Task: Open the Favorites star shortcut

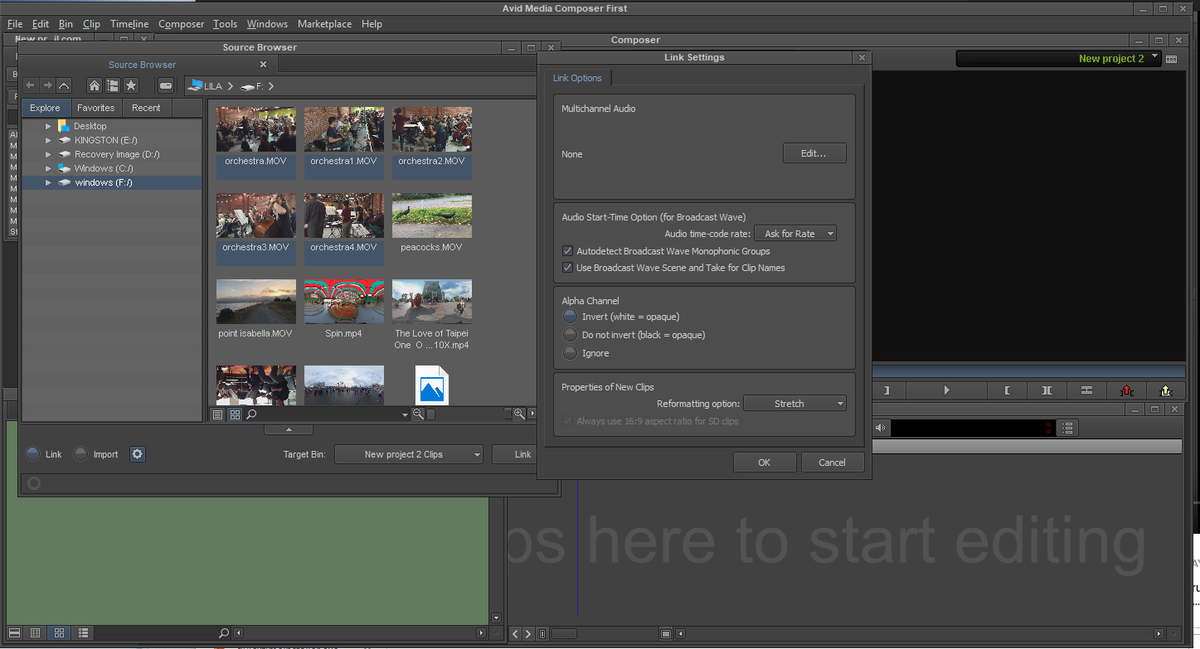Action: pyautogui.click(x=131, y=85)
